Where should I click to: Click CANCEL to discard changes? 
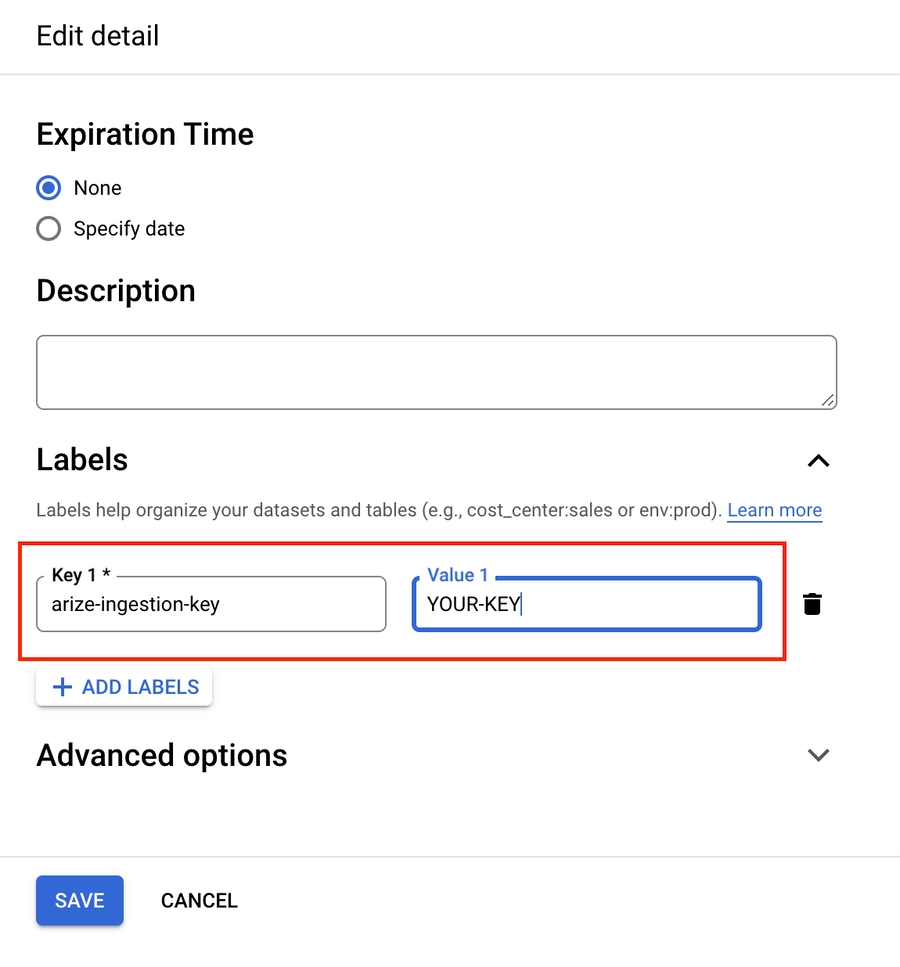(x=199, y=900)
